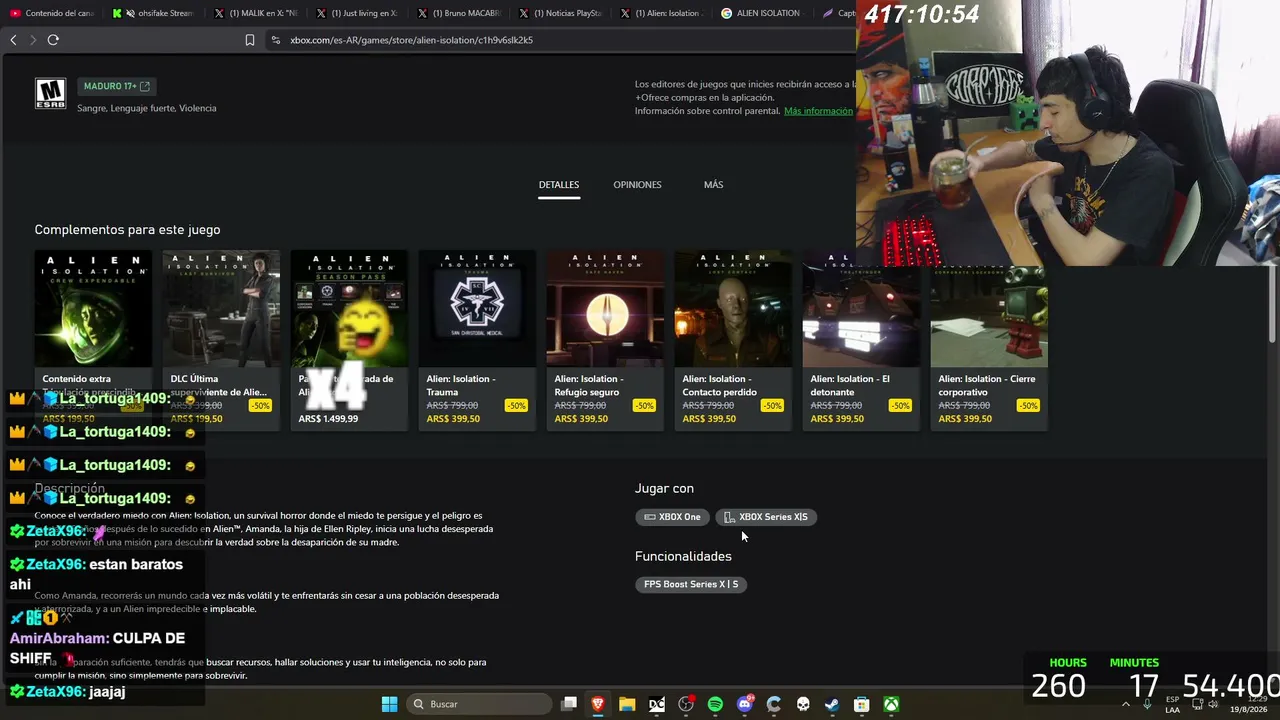Open the Xbox app from the taskbar
Screen dimensions: 1280x720
(x=891, y=704)
